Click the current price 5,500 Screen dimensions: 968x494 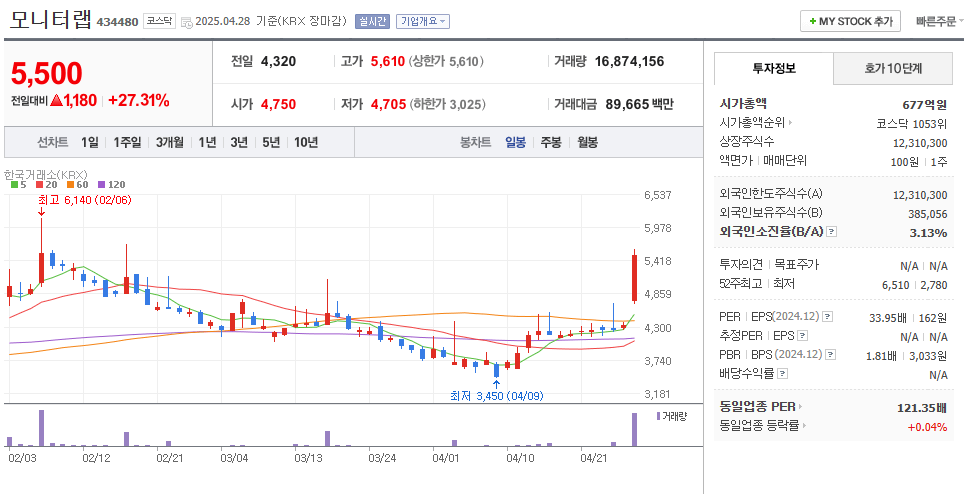[x=47, y=74]
